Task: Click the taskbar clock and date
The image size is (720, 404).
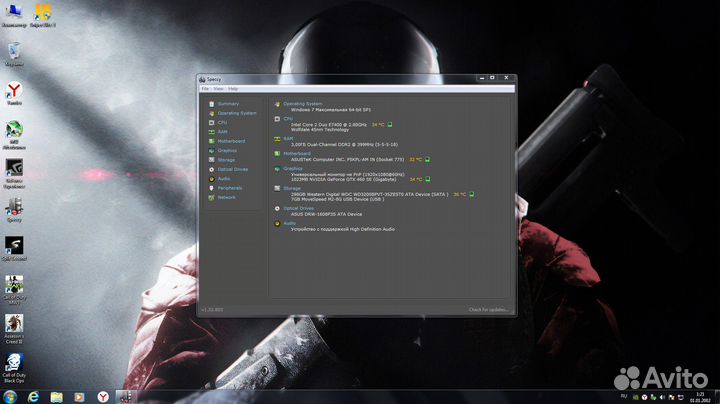Action: click(x=700, y=398)
